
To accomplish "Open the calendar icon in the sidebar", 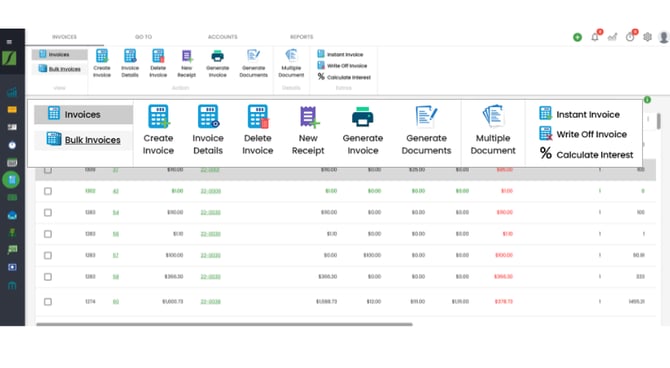I will (12, 163).
